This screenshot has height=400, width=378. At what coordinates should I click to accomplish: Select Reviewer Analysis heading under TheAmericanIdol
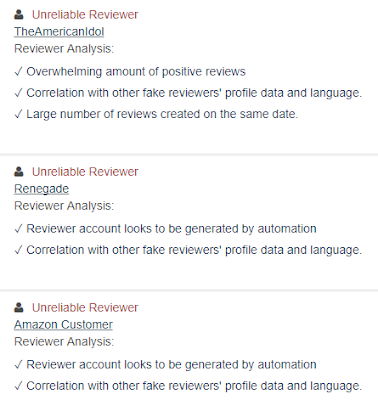pos(64,49)
